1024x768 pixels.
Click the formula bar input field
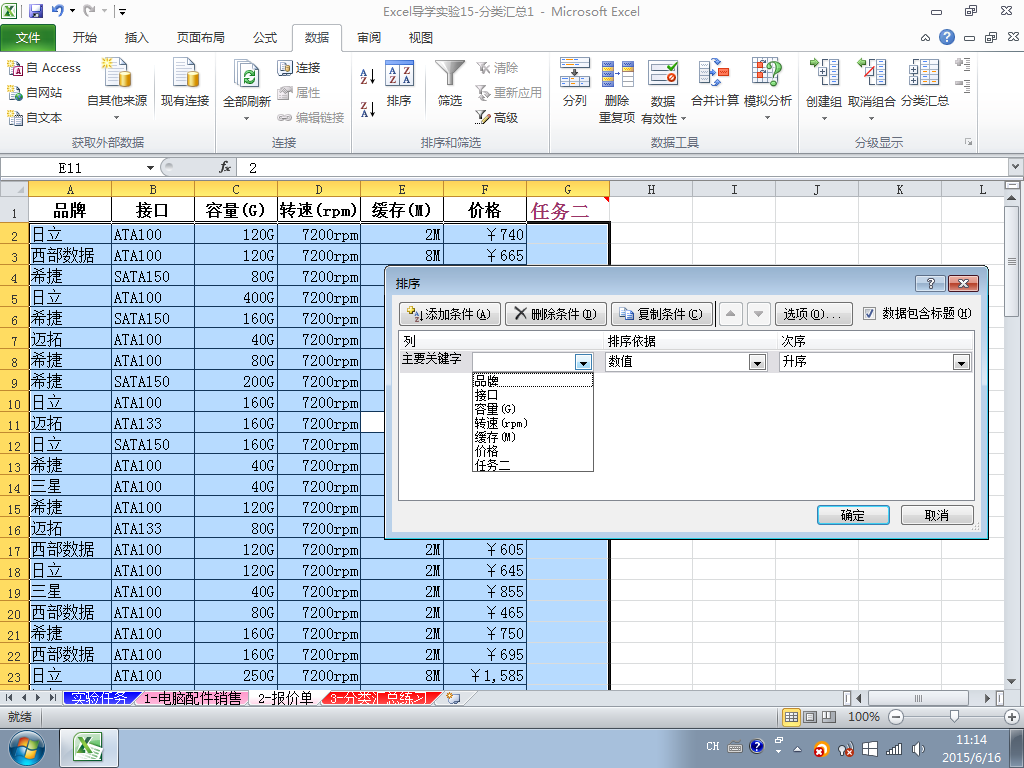click(x=623, y=168)
